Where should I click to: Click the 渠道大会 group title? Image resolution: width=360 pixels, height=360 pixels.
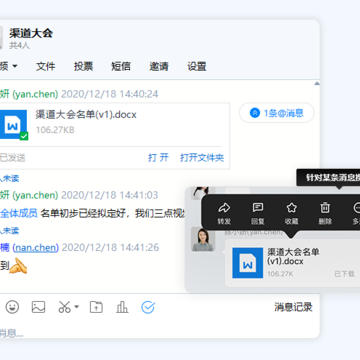31,33
